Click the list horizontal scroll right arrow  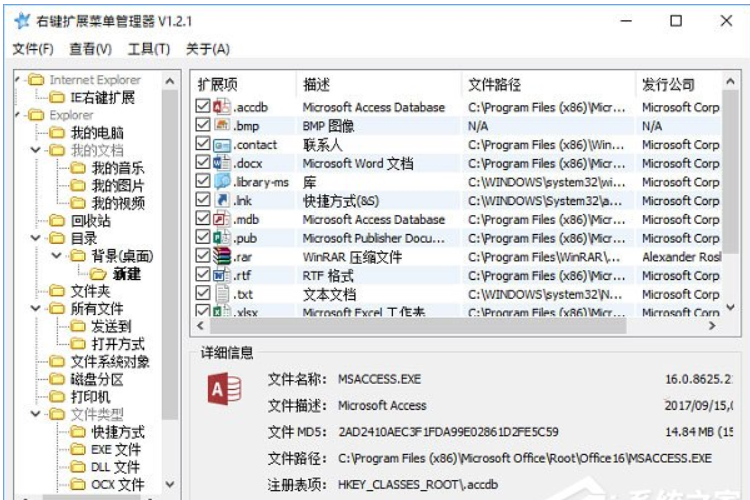point(712,326)
